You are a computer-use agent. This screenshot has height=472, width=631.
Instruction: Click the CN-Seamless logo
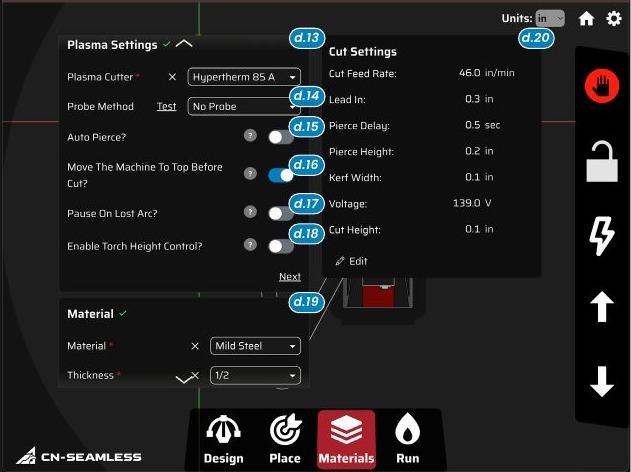point(79,456)
